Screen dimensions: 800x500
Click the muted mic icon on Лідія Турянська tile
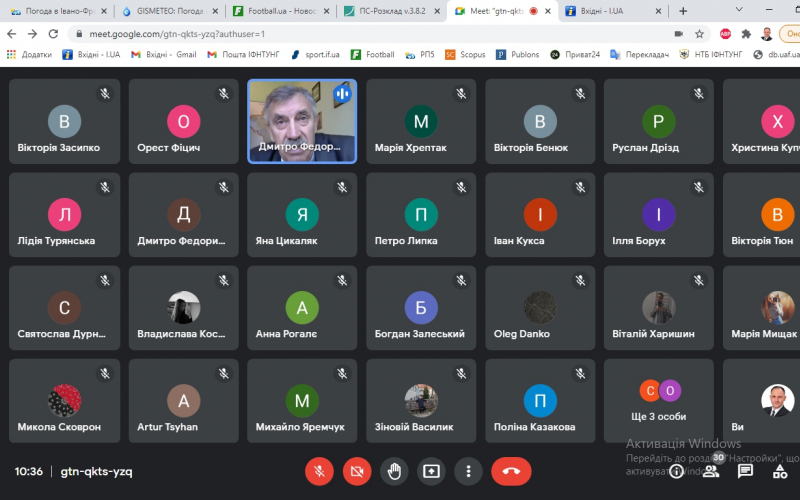pyautogui.click(x=105, y=187)
